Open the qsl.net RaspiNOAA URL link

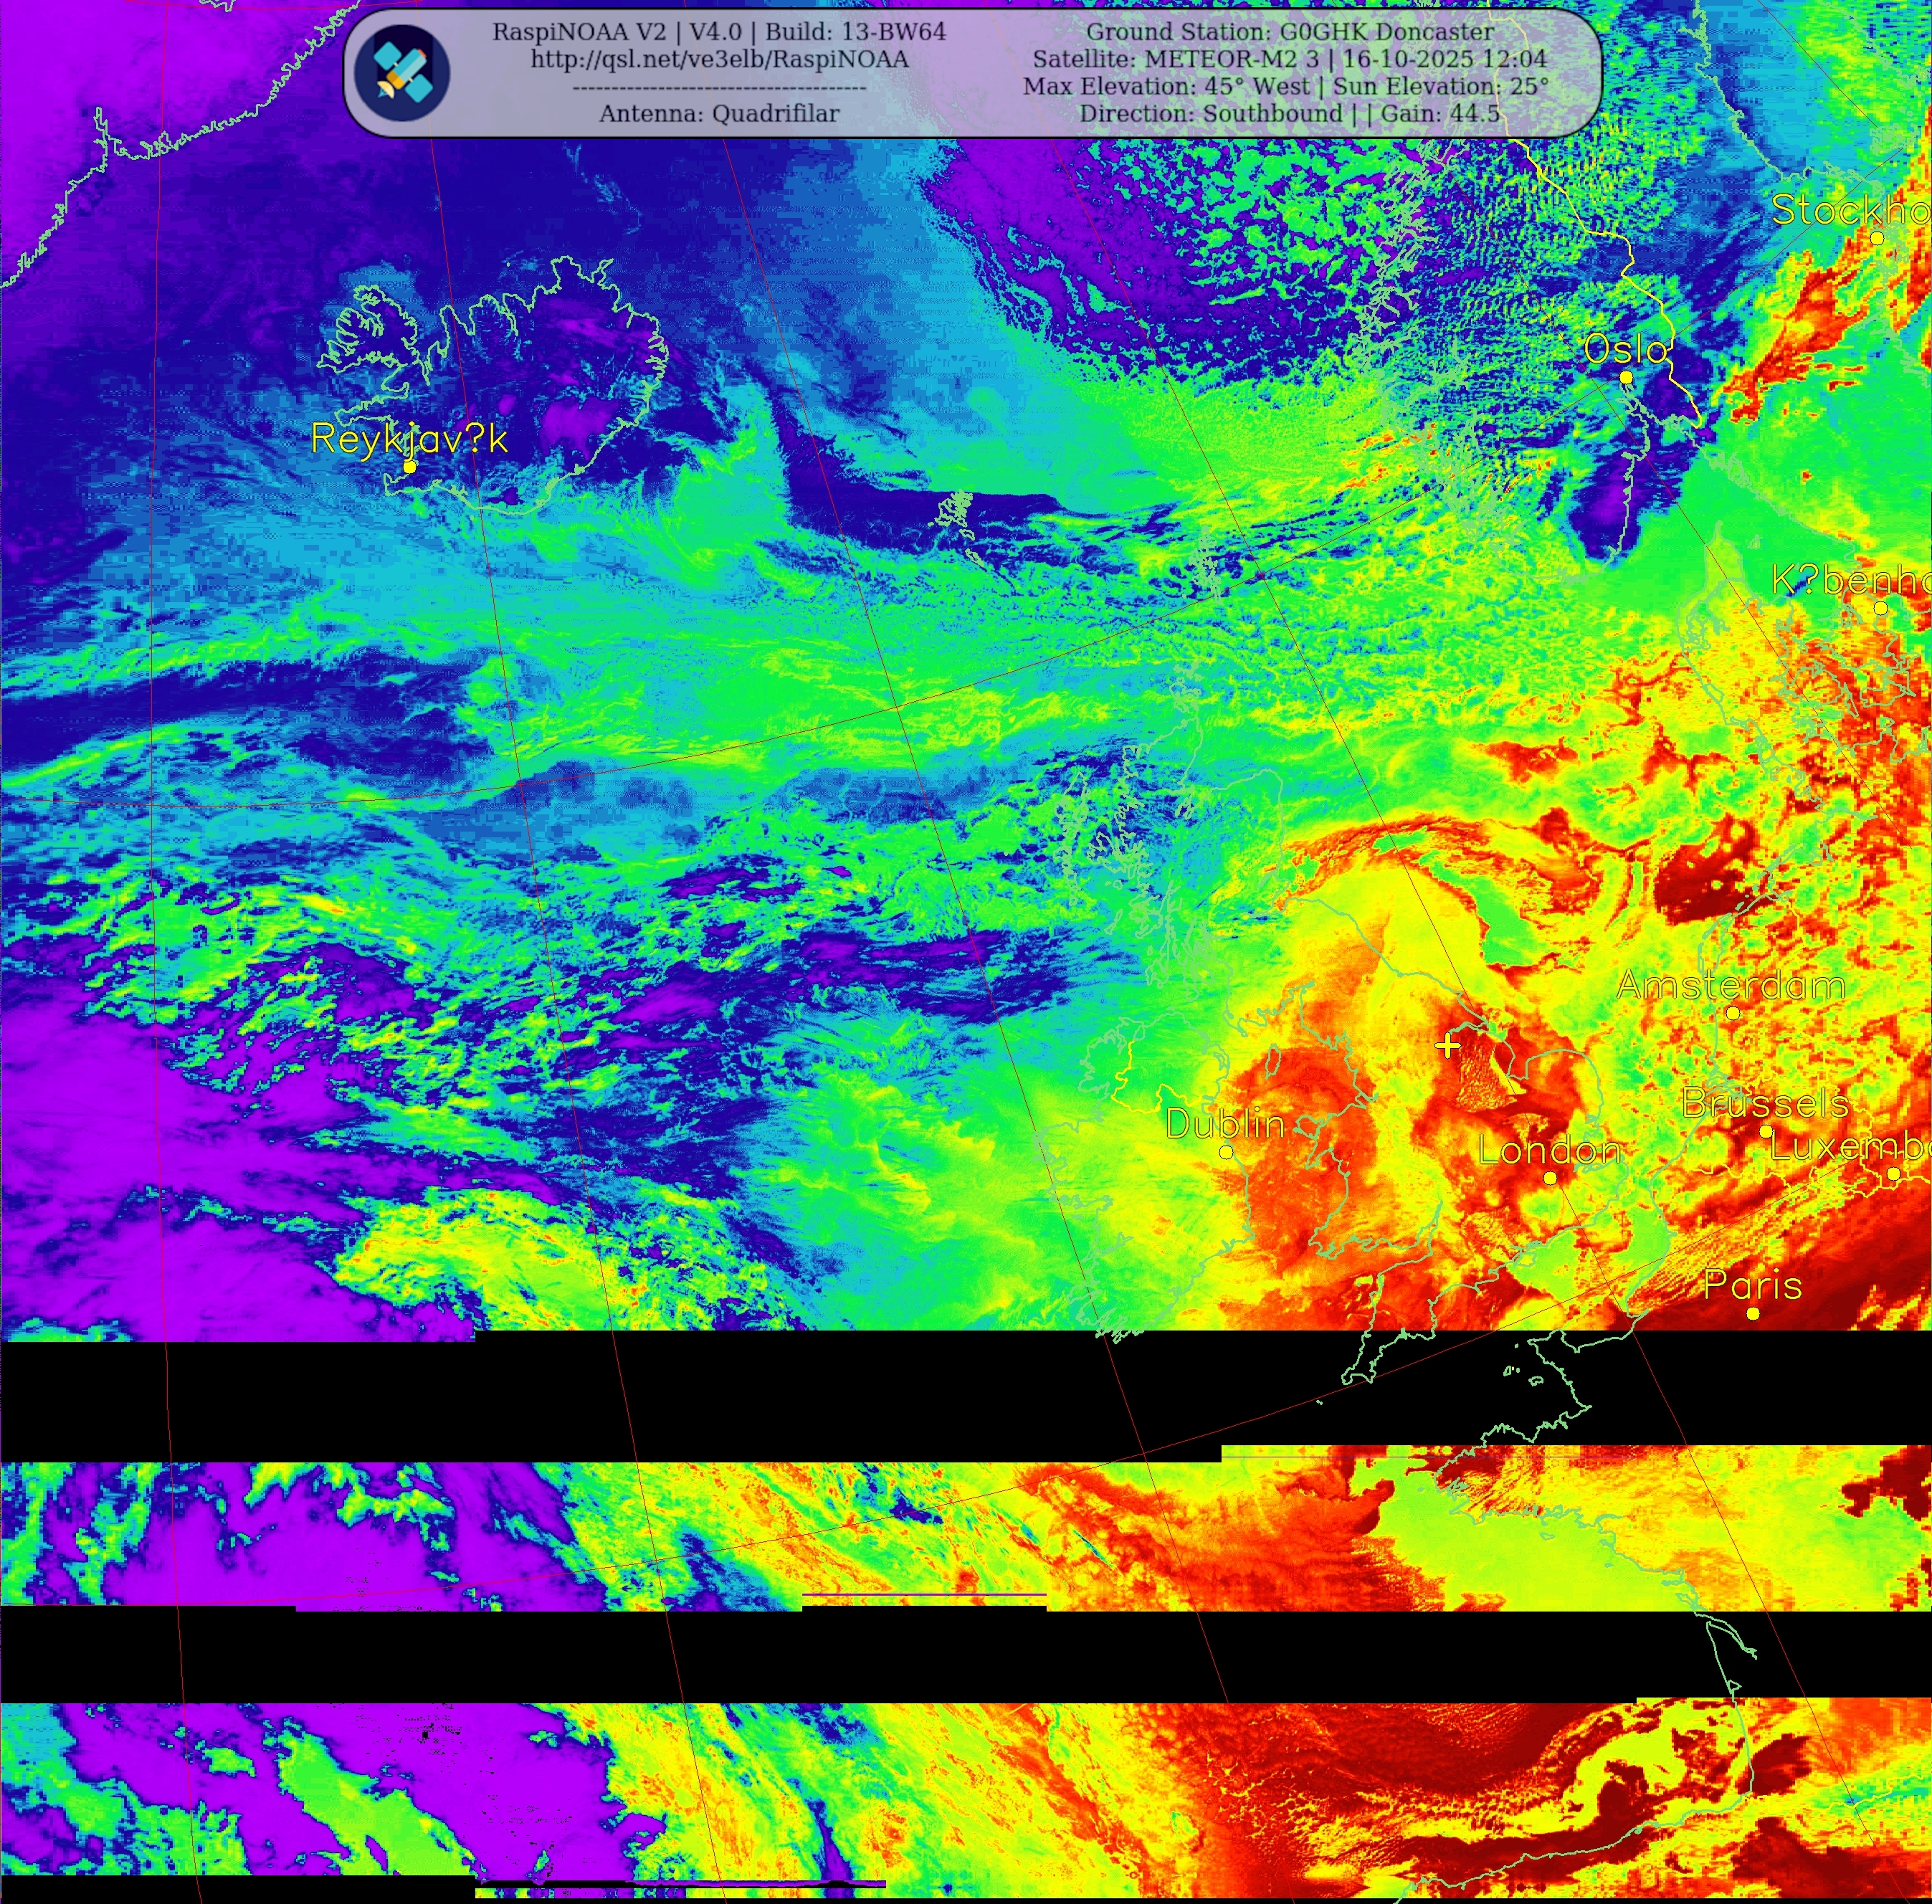tap(719, 59)
